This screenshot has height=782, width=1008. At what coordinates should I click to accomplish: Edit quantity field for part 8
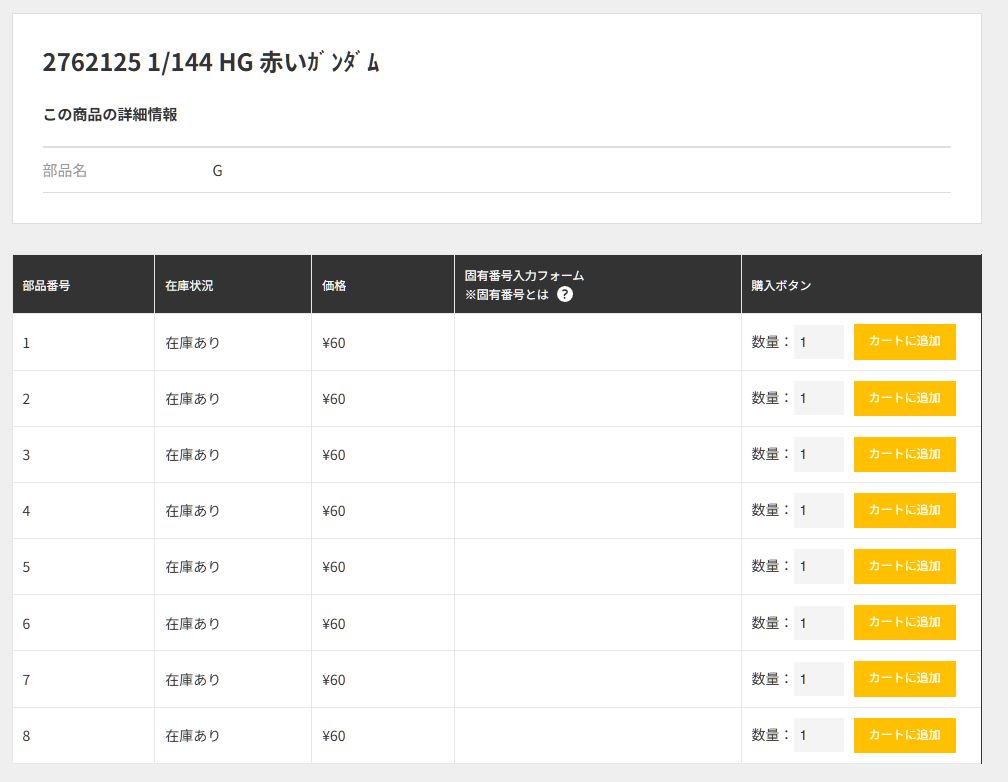818,735
